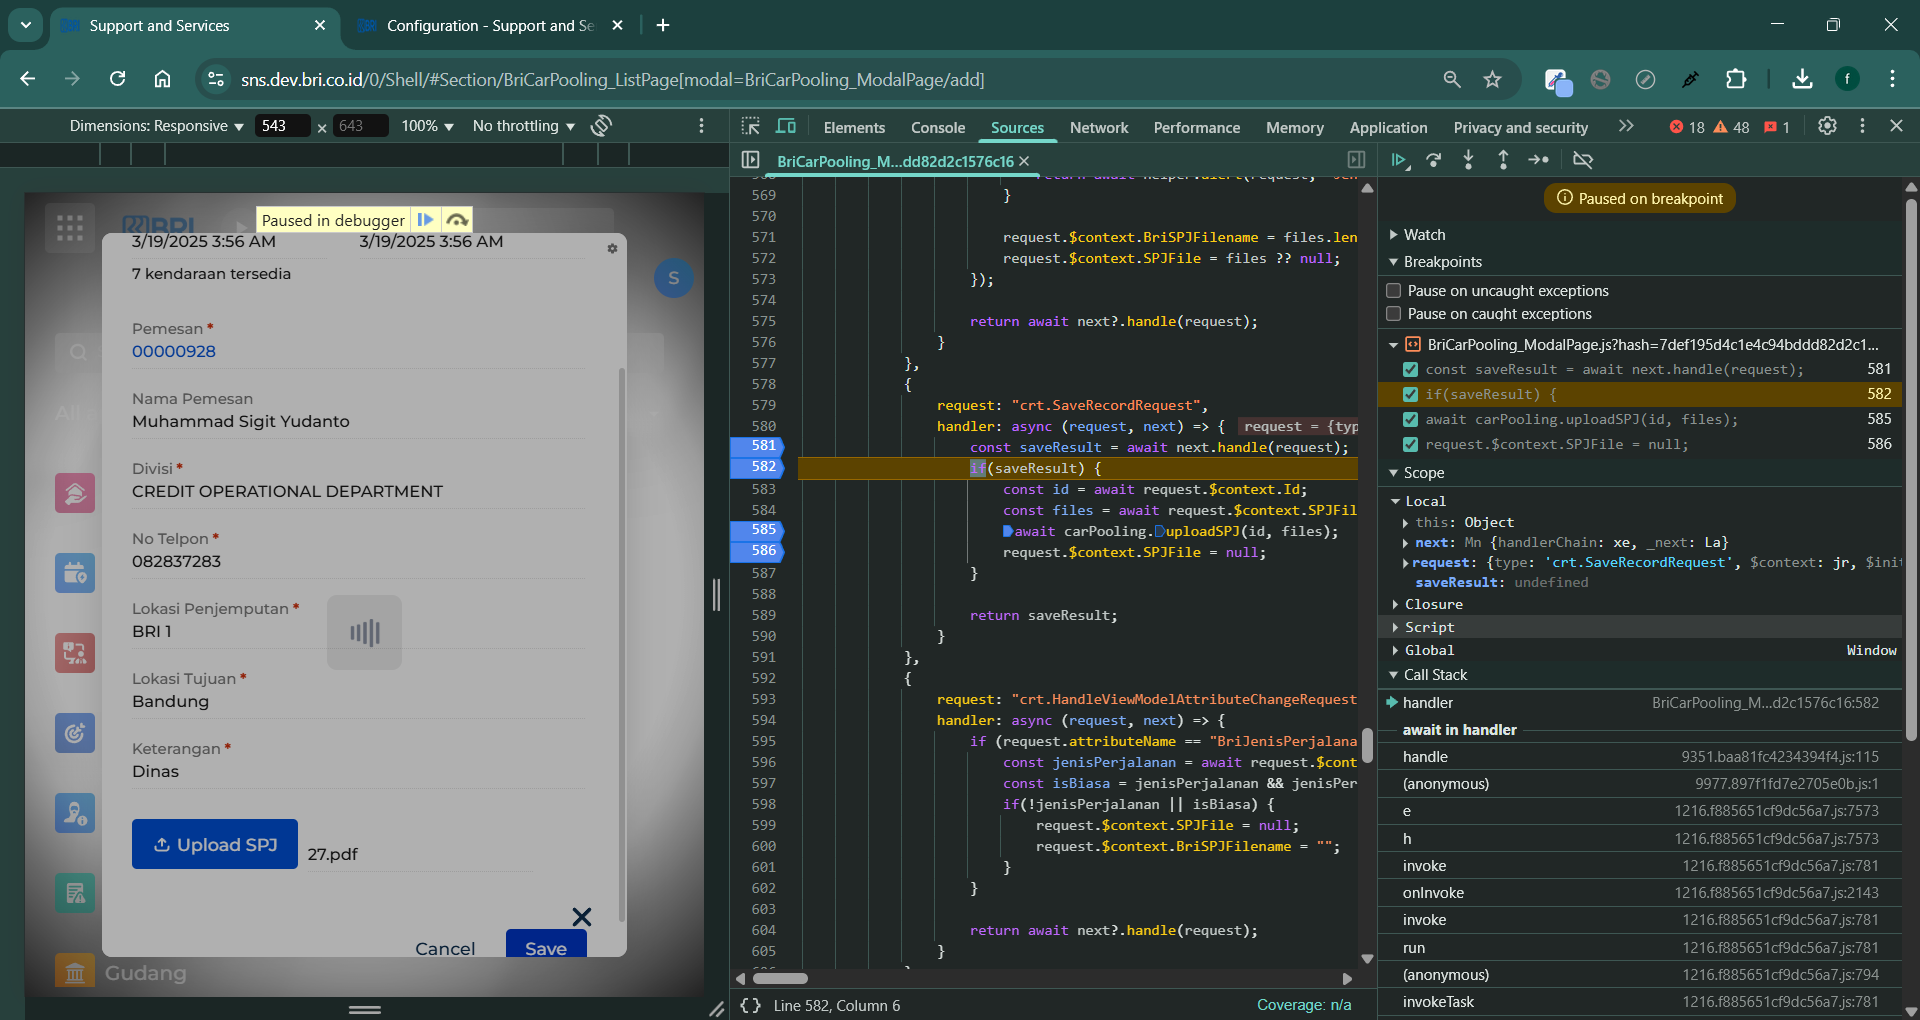Viewport: 1920px width, 1020px height.
Task: Uncheck breakpoint request.$context.SPJFile line 586
Action: tap(1410, 445)
